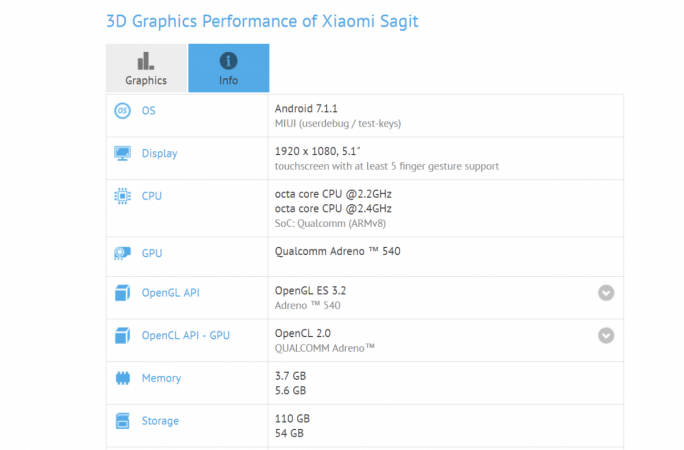Expand the OpenGL ES 3.2 details

pos(606,293)
